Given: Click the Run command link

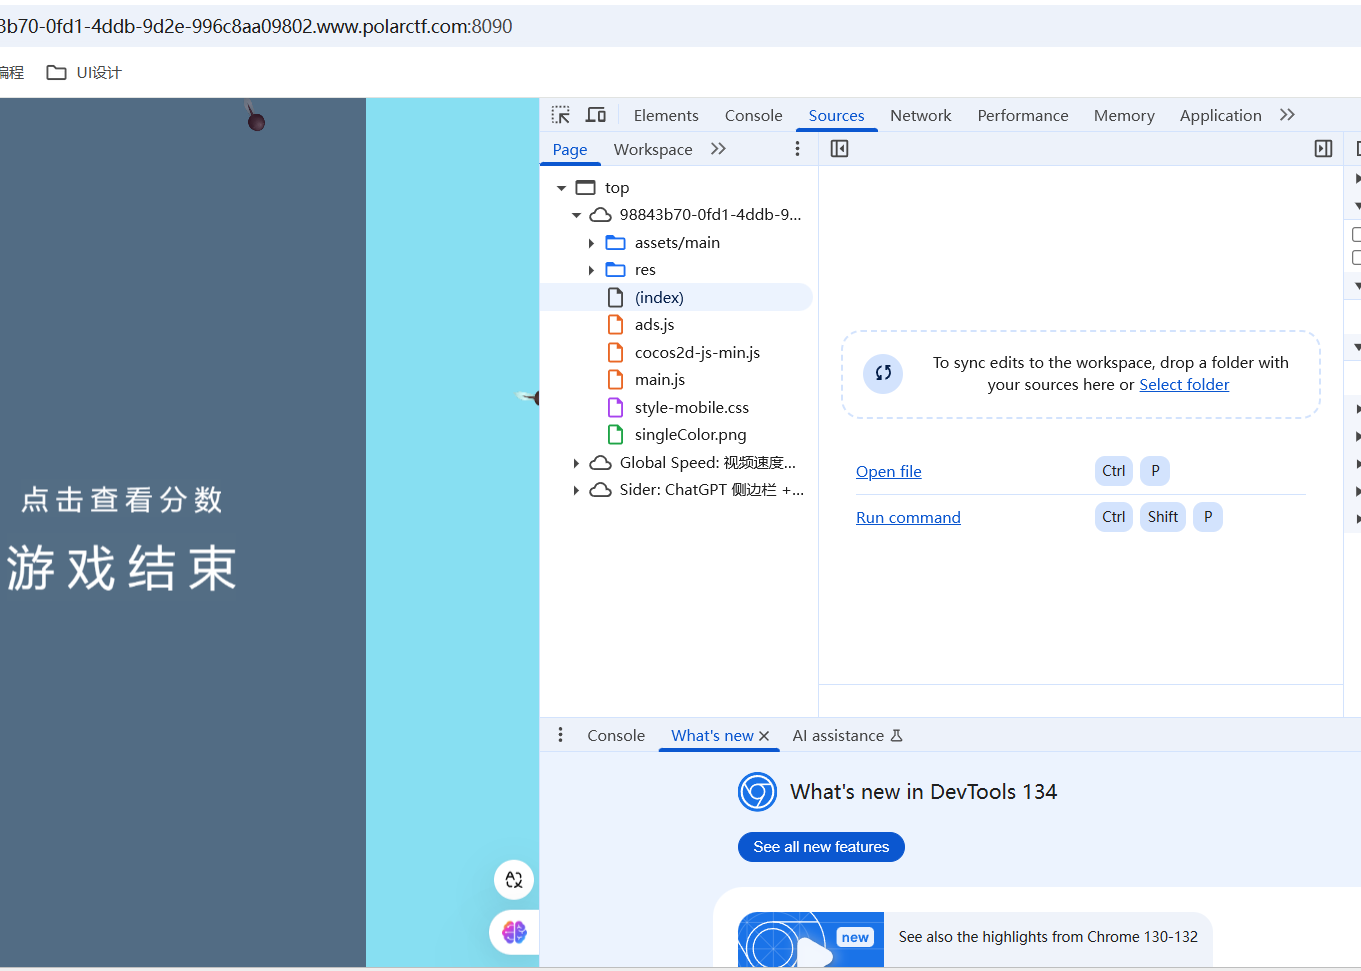Looking at the screenshot, I should 908,517.
